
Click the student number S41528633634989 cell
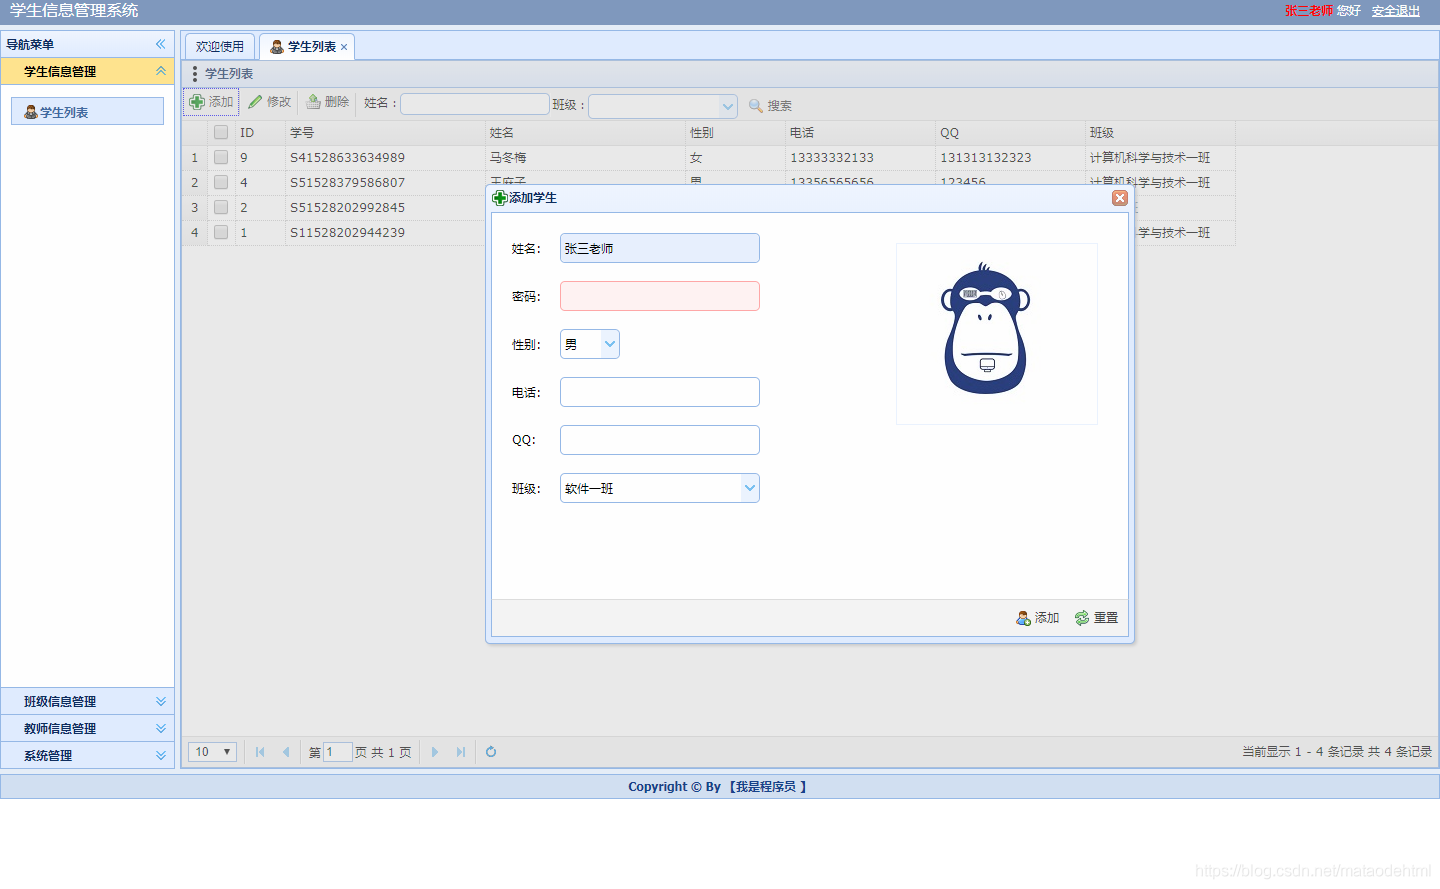[x=385, y=158]
